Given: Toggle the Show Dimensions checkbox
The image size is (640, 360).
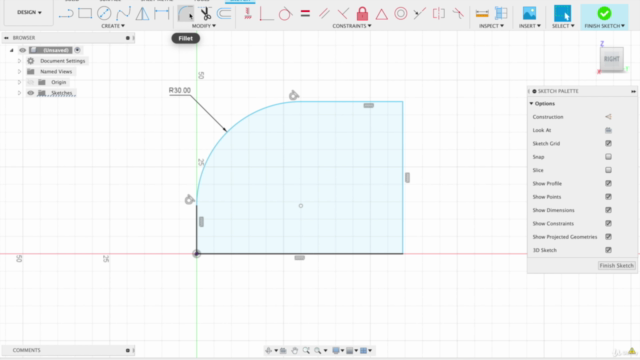Looking at the screenshot, I should coord(608,210).
